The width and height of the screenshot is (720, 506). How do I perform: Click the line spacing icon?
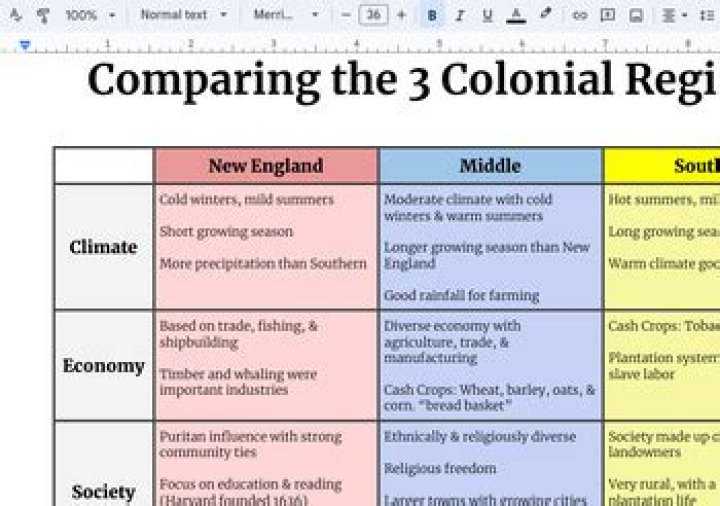tap(707, 16)
